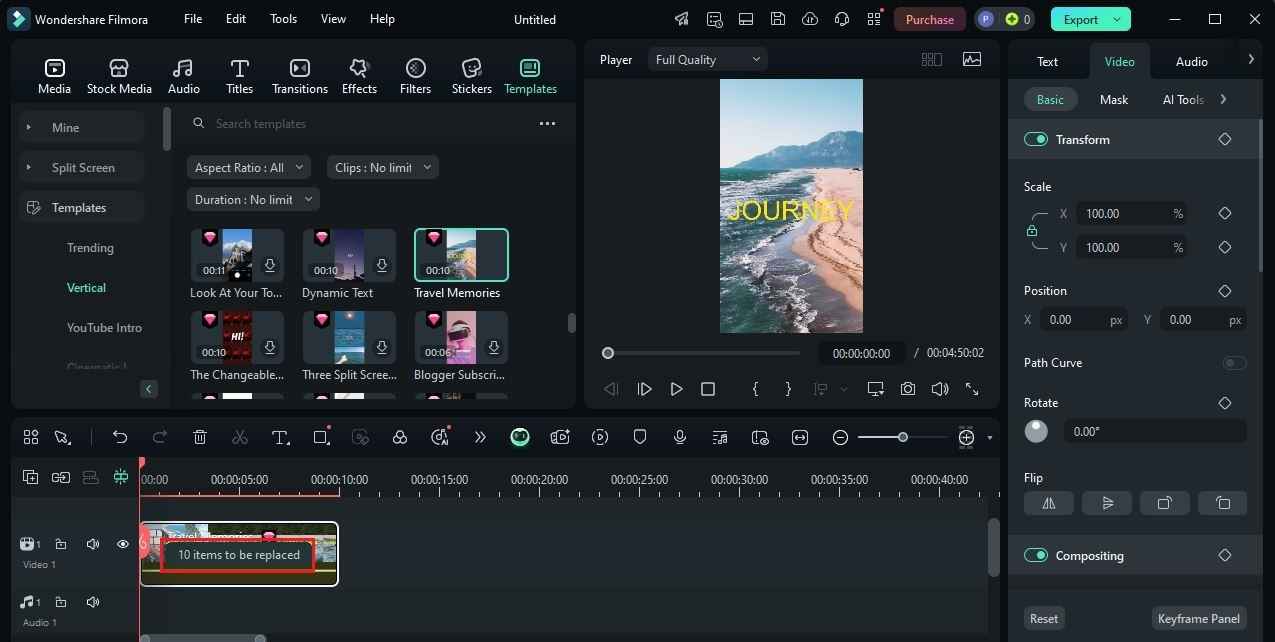The height and width of the screenshot is (642, 1275).
Task: Open the Tools menu
Action: (283, 19)
